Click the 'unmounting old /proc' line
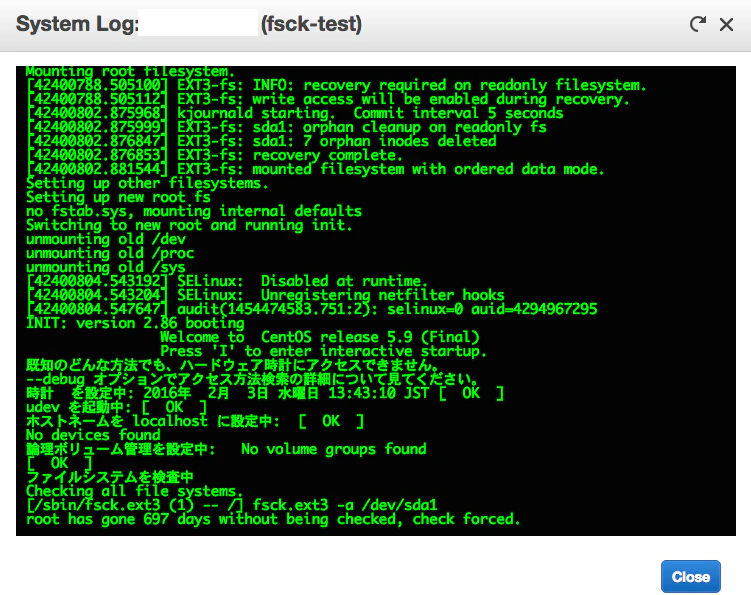 point(110,253)
